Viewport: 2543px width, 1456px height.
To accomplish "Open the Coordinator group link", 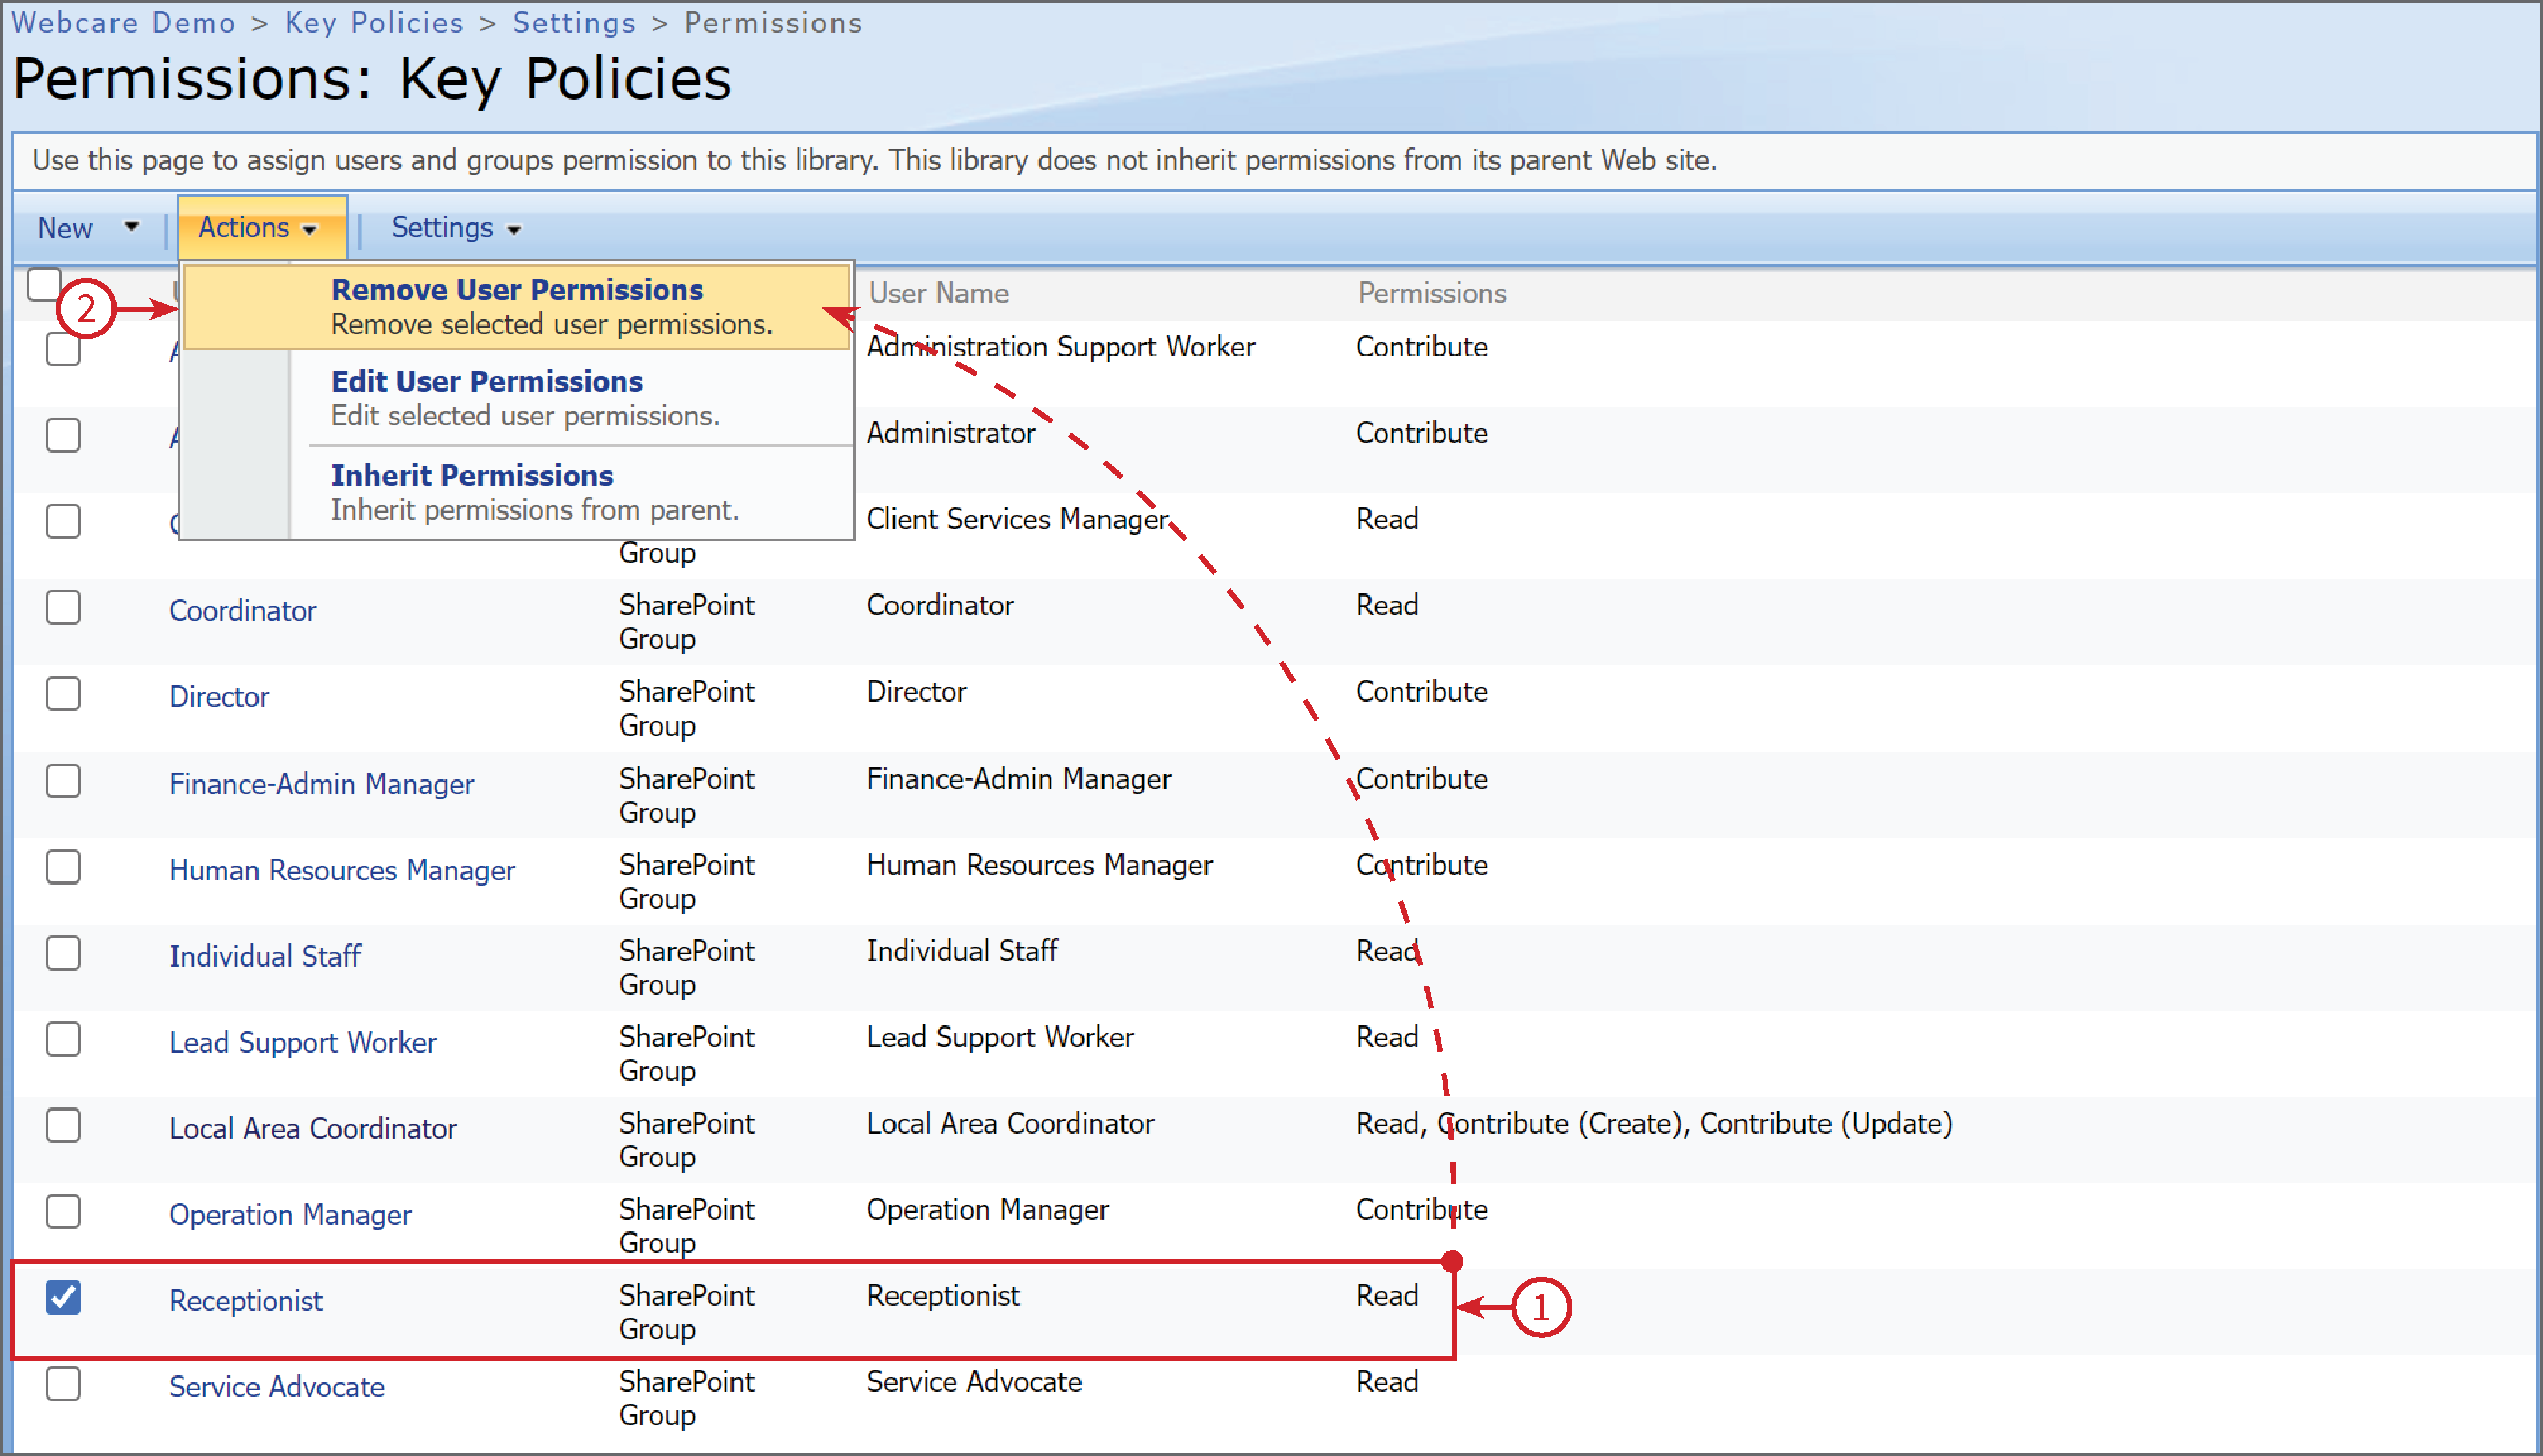I will (x=243, y=611).
